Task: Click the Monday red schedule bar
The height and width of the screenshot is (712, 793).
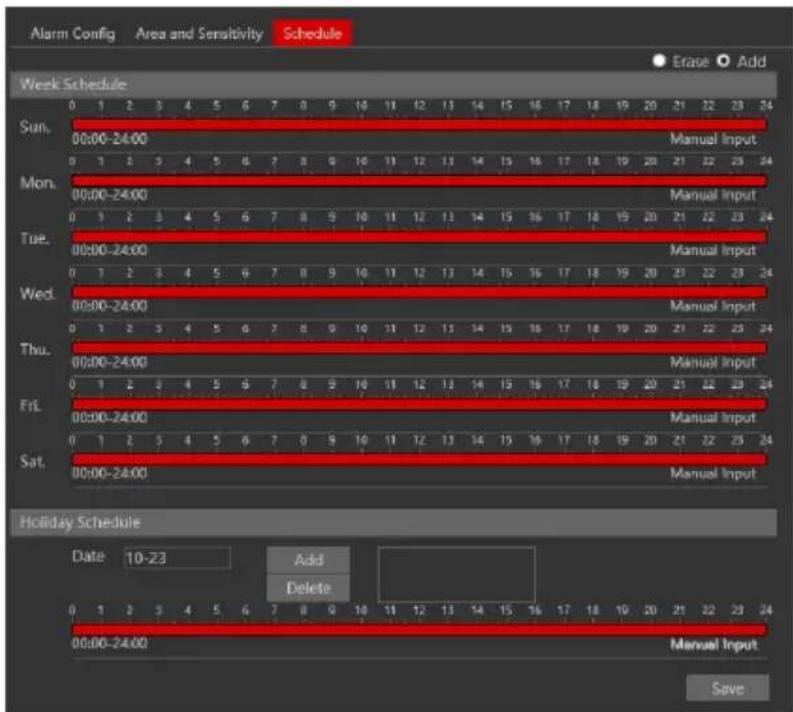Action: 420,181
